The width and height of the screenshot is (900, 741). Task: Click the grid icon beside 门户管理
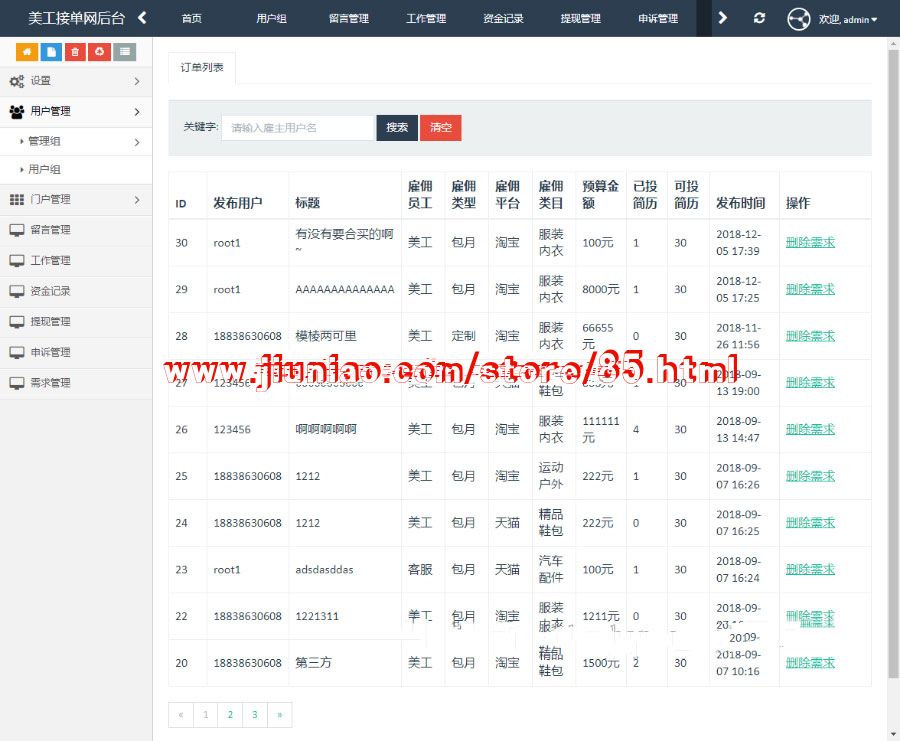pyautogui.click(x=17, y=199)
